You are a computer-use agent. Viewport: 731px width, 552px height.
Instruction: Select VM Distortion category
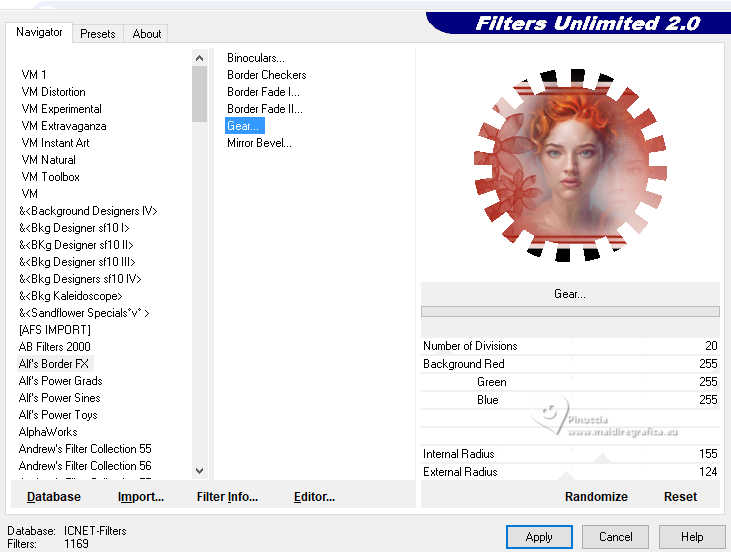(x=54, y=92)
